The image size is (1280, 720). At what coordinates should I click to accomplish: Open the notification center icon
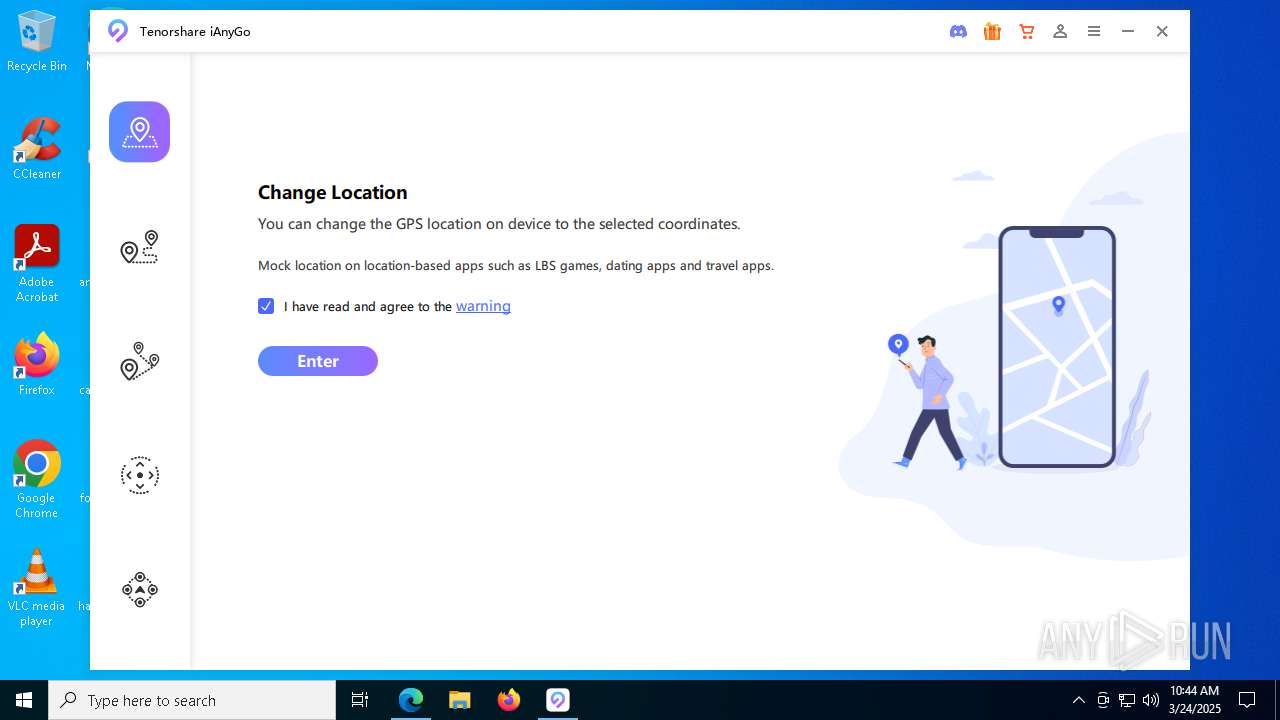pyautogui.click(x=1247, y=700)
